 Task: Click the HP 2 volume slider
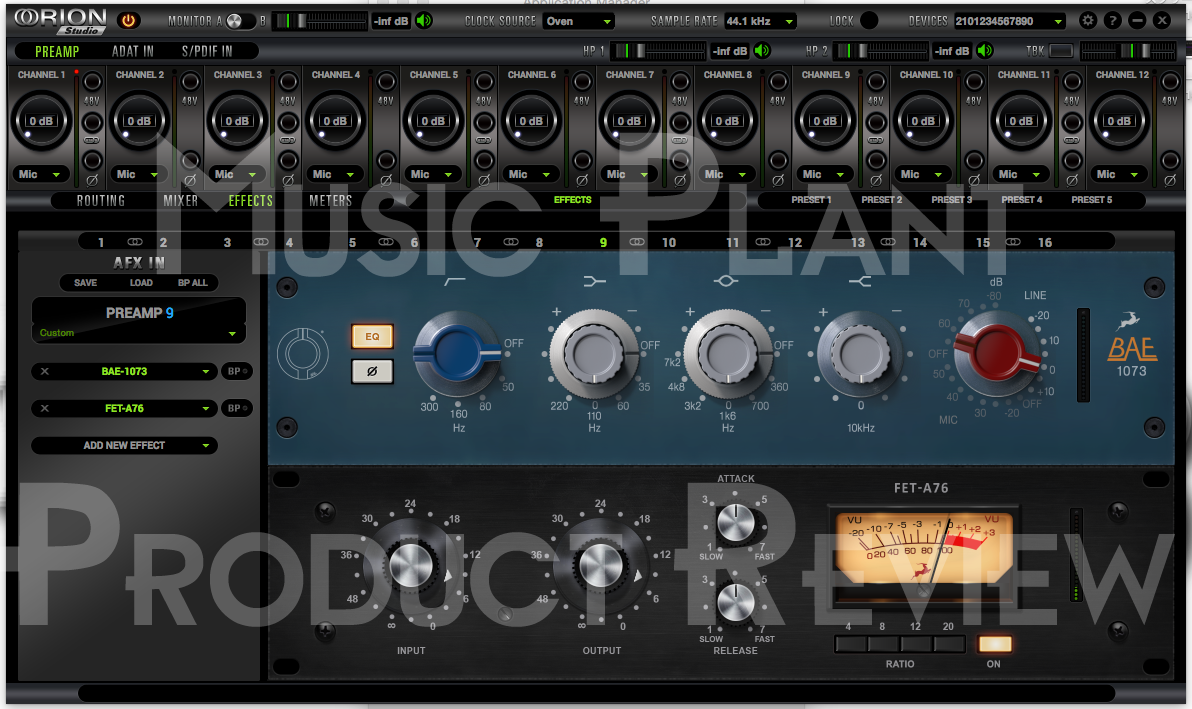click(883, 51)
